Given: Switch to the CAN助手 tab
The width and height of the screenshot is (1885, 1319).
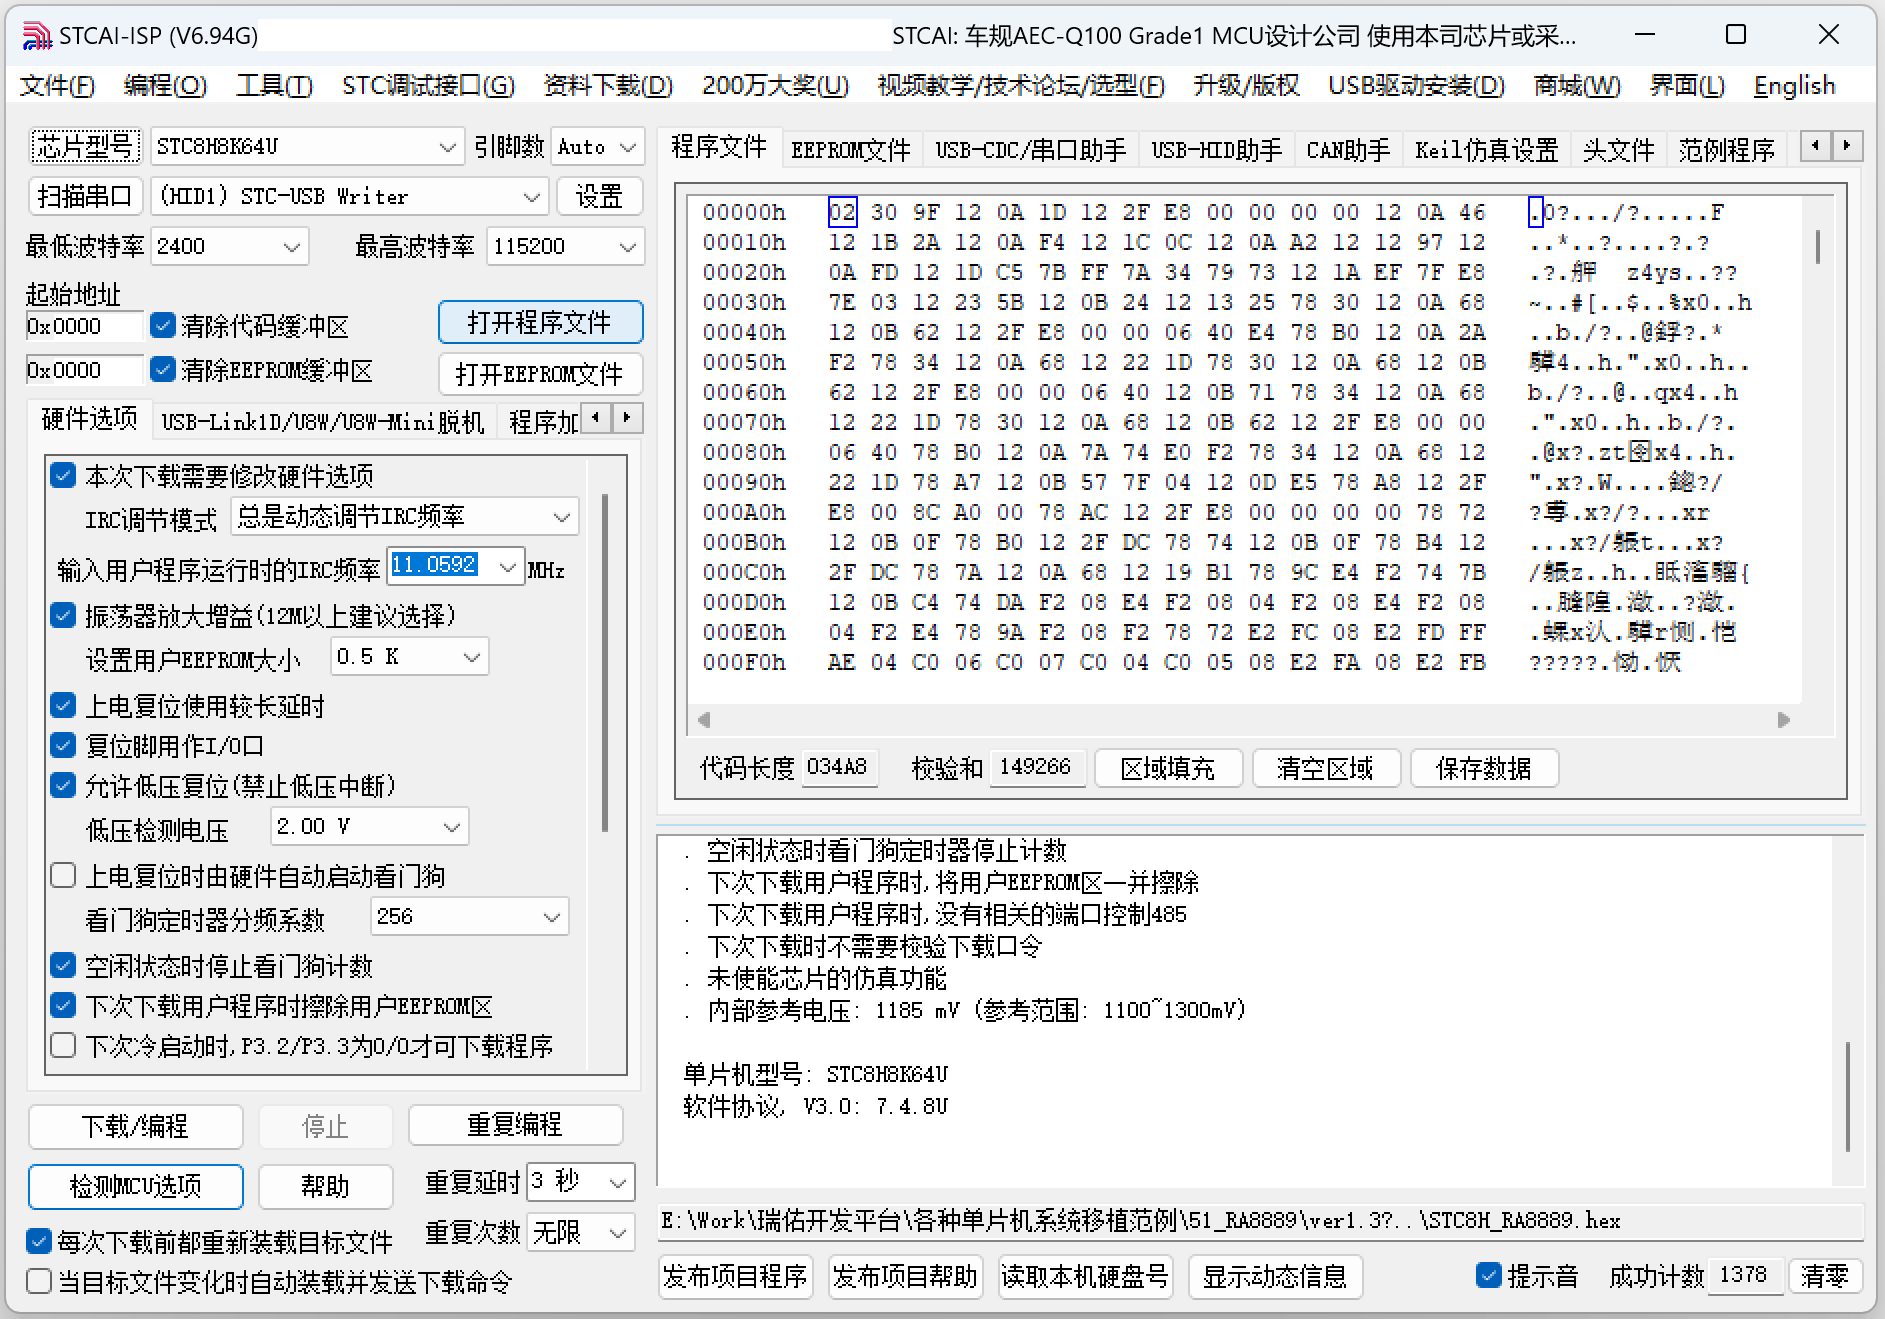Looking at the screenshot, I should (x=1347, y=150).
